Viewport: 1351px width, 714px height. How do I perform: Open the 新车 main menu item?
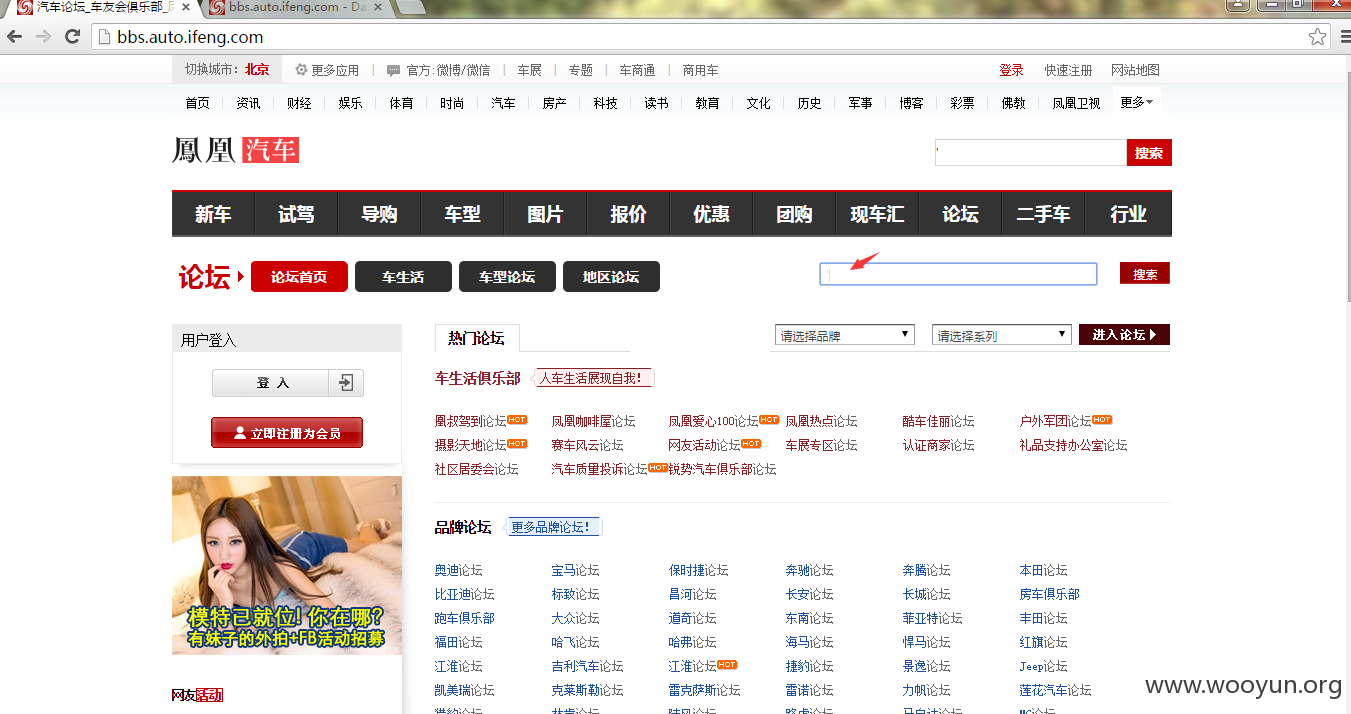(213, 214)
